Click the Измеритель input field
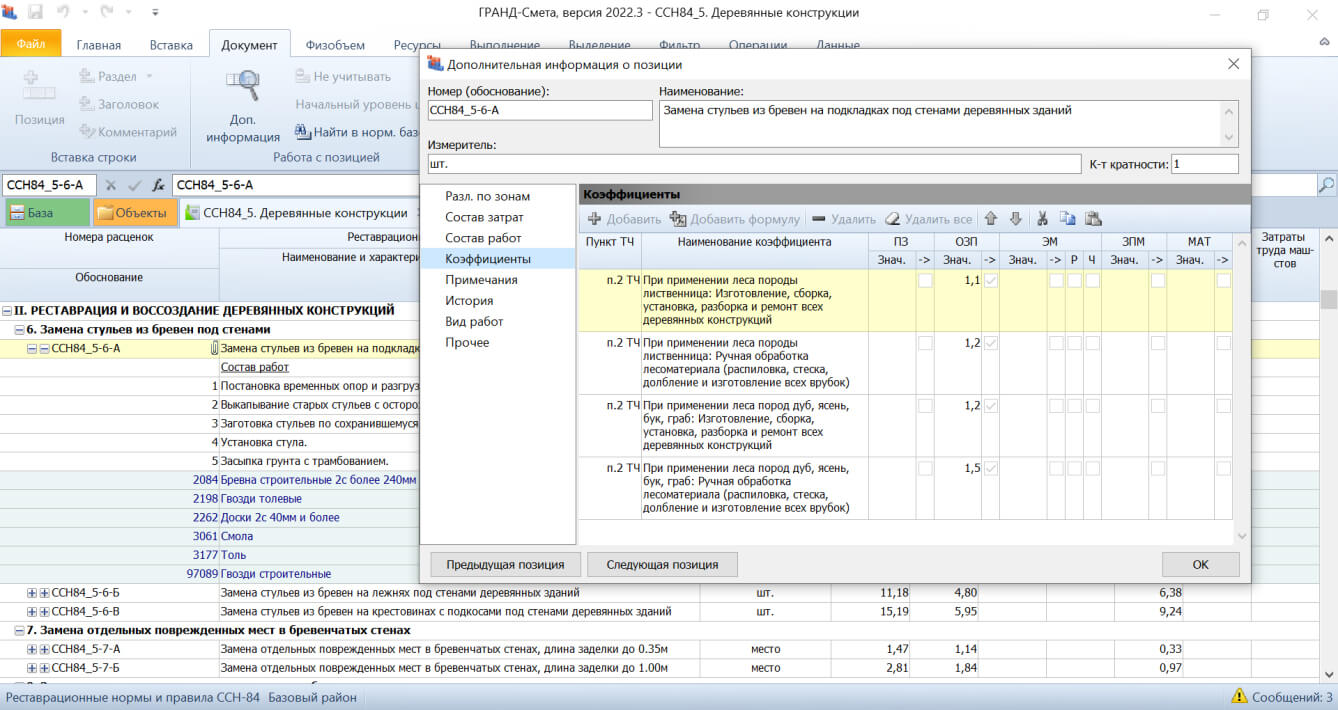 click(754, 164)
